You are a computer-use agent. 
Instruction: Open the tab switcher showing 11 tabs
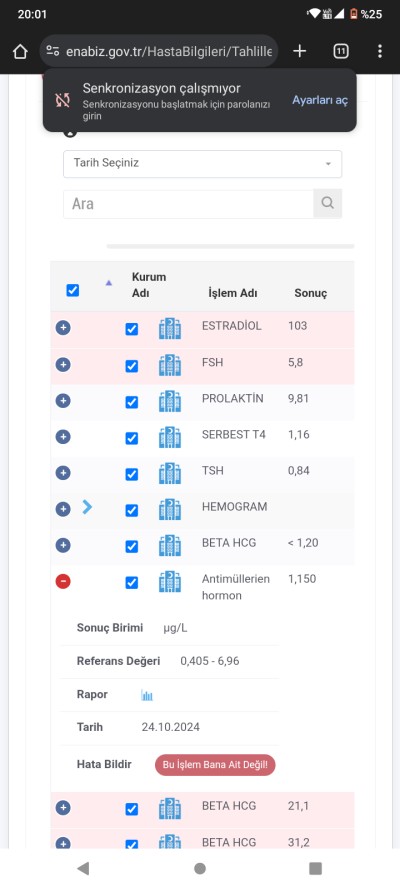pos(341,52)
